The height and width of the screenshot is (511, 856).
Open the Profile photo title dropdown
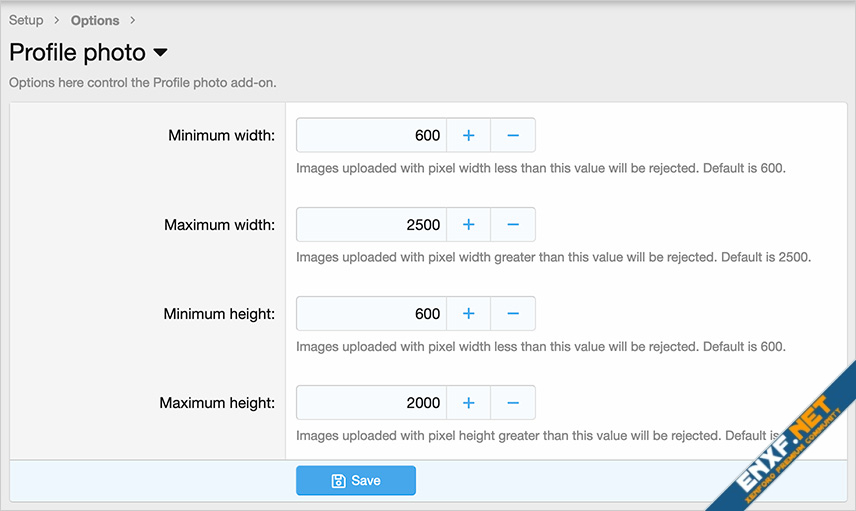pos(160,53)
